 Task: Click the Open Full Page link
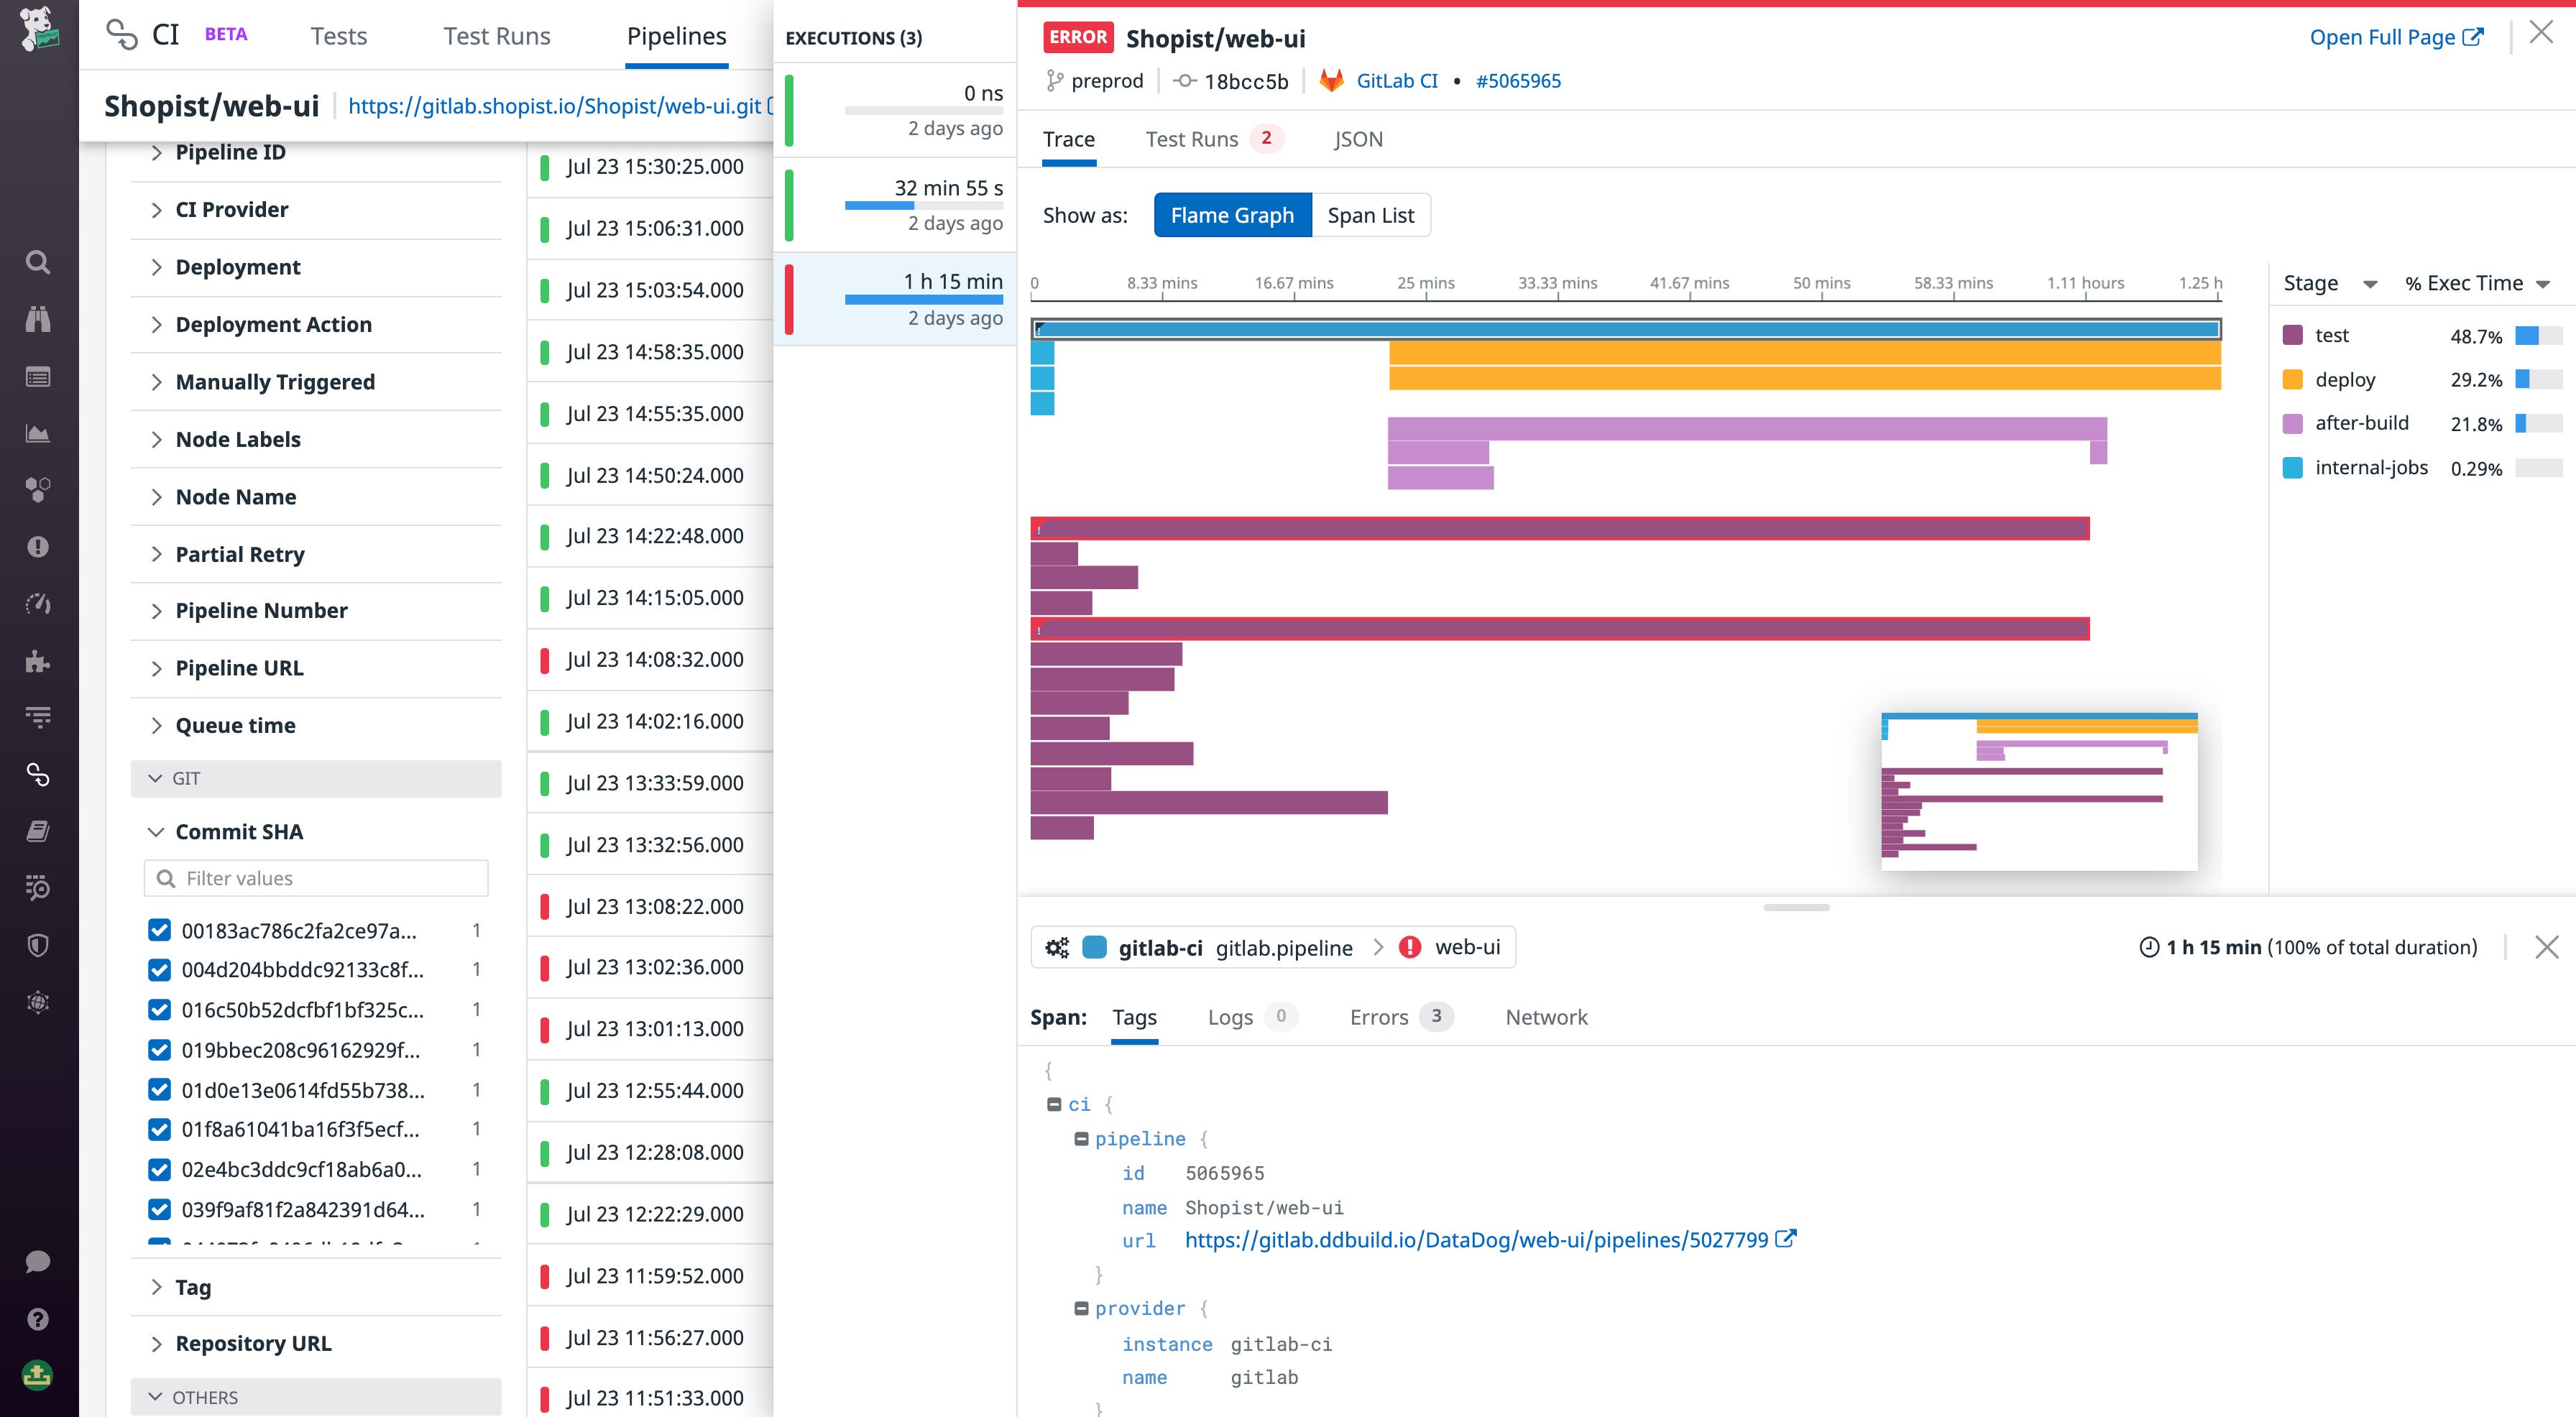coord(2384,37)
